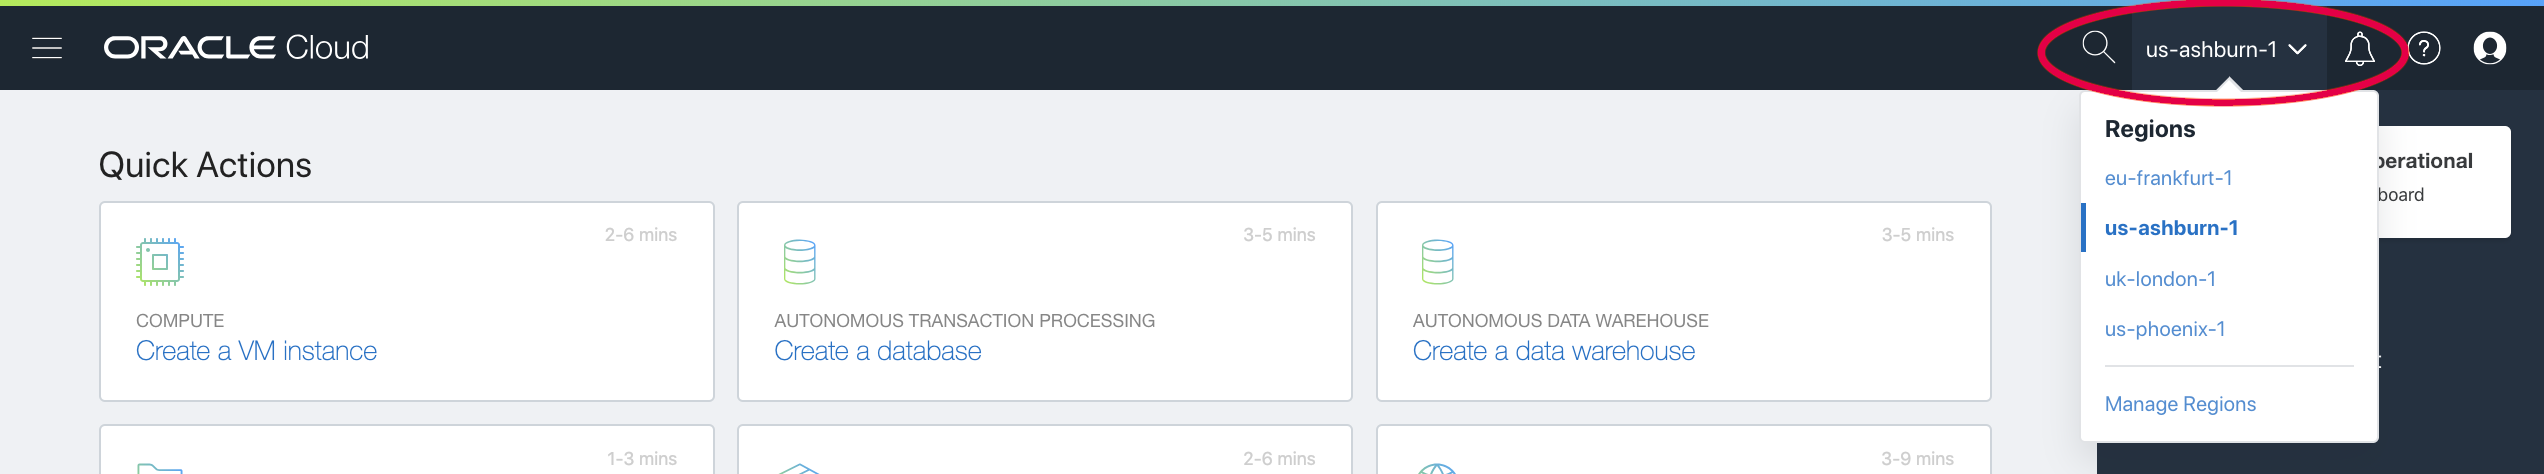Image resolution: width=2544 pixels, height=474 pixels.
Task: Open the Create a data warehouse link
Action: pyautogui.click(x=1553, y=351)
